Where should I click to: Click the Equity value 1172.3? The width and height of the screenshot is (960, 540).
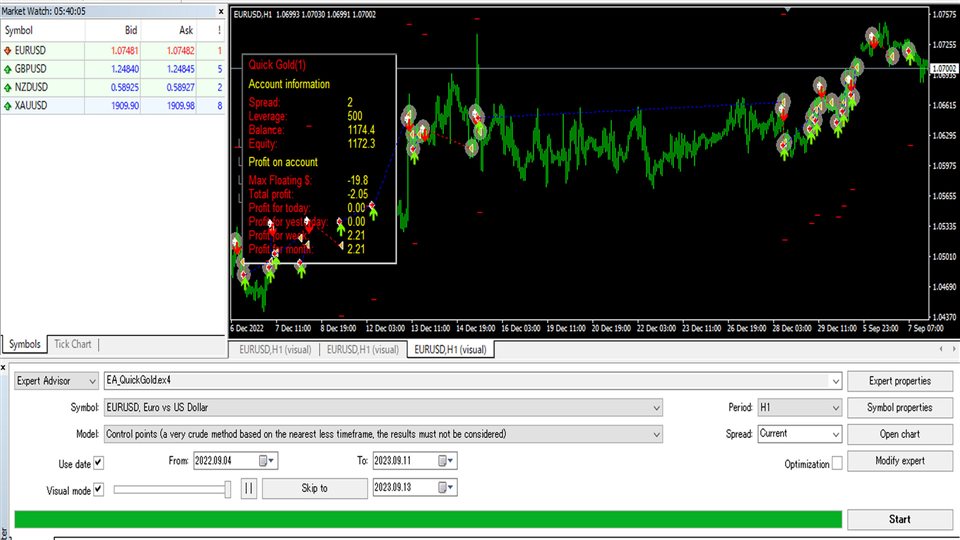click(x=361, y=144)
